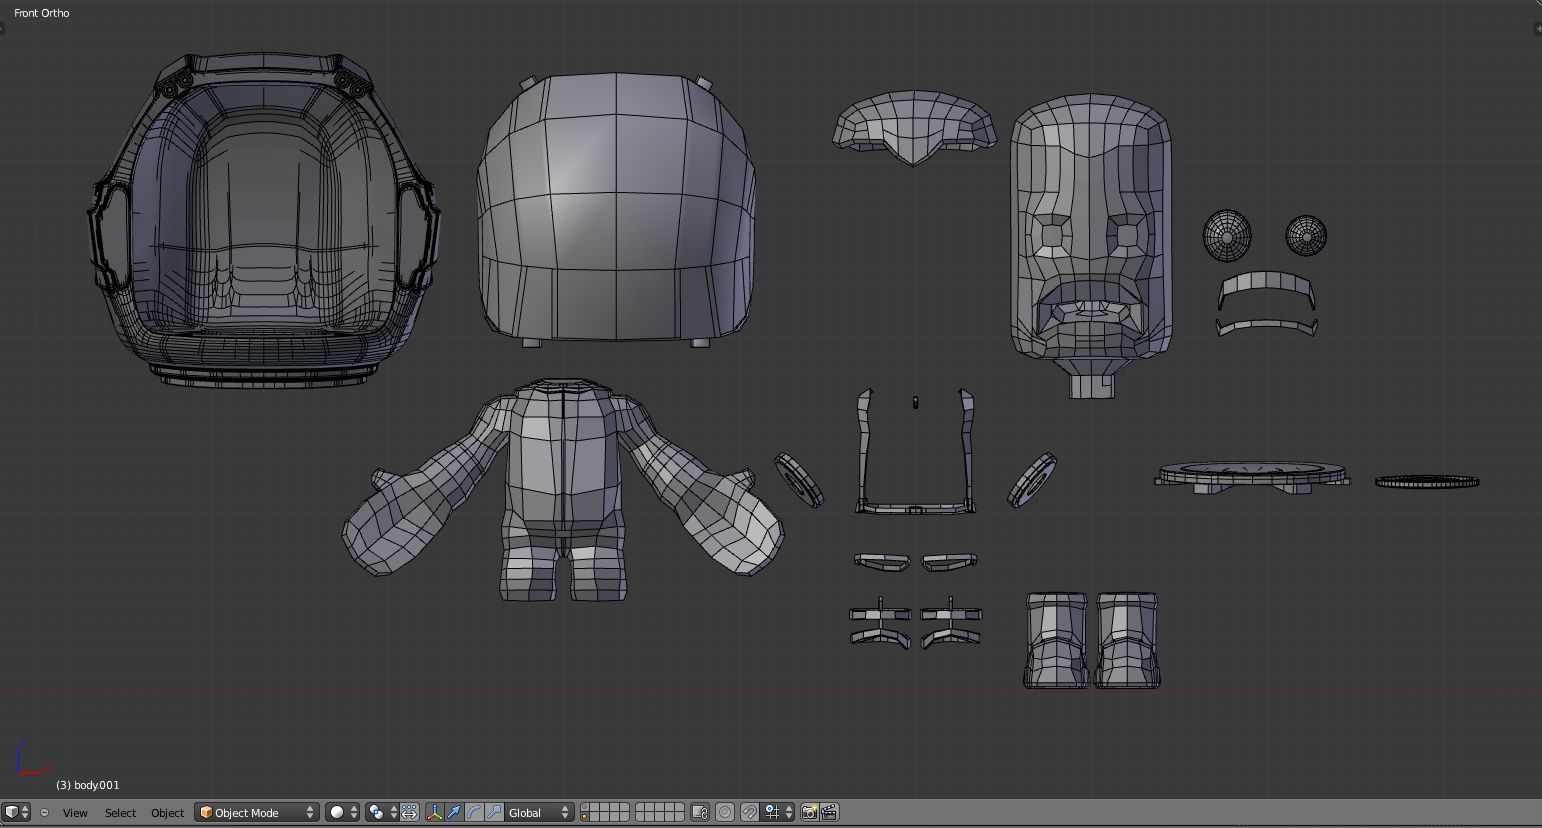
Task: Click the snap target element icon
Action: click(x=773, y=812)
